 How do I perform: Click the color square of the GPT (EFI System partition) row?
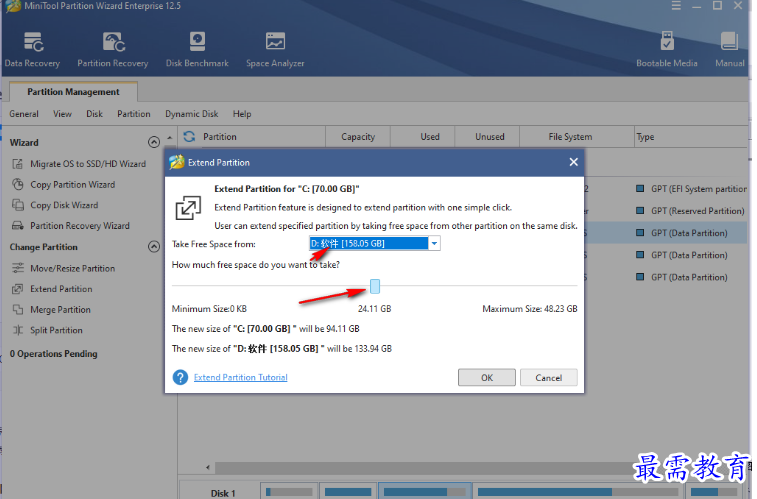tap(640, 189)
